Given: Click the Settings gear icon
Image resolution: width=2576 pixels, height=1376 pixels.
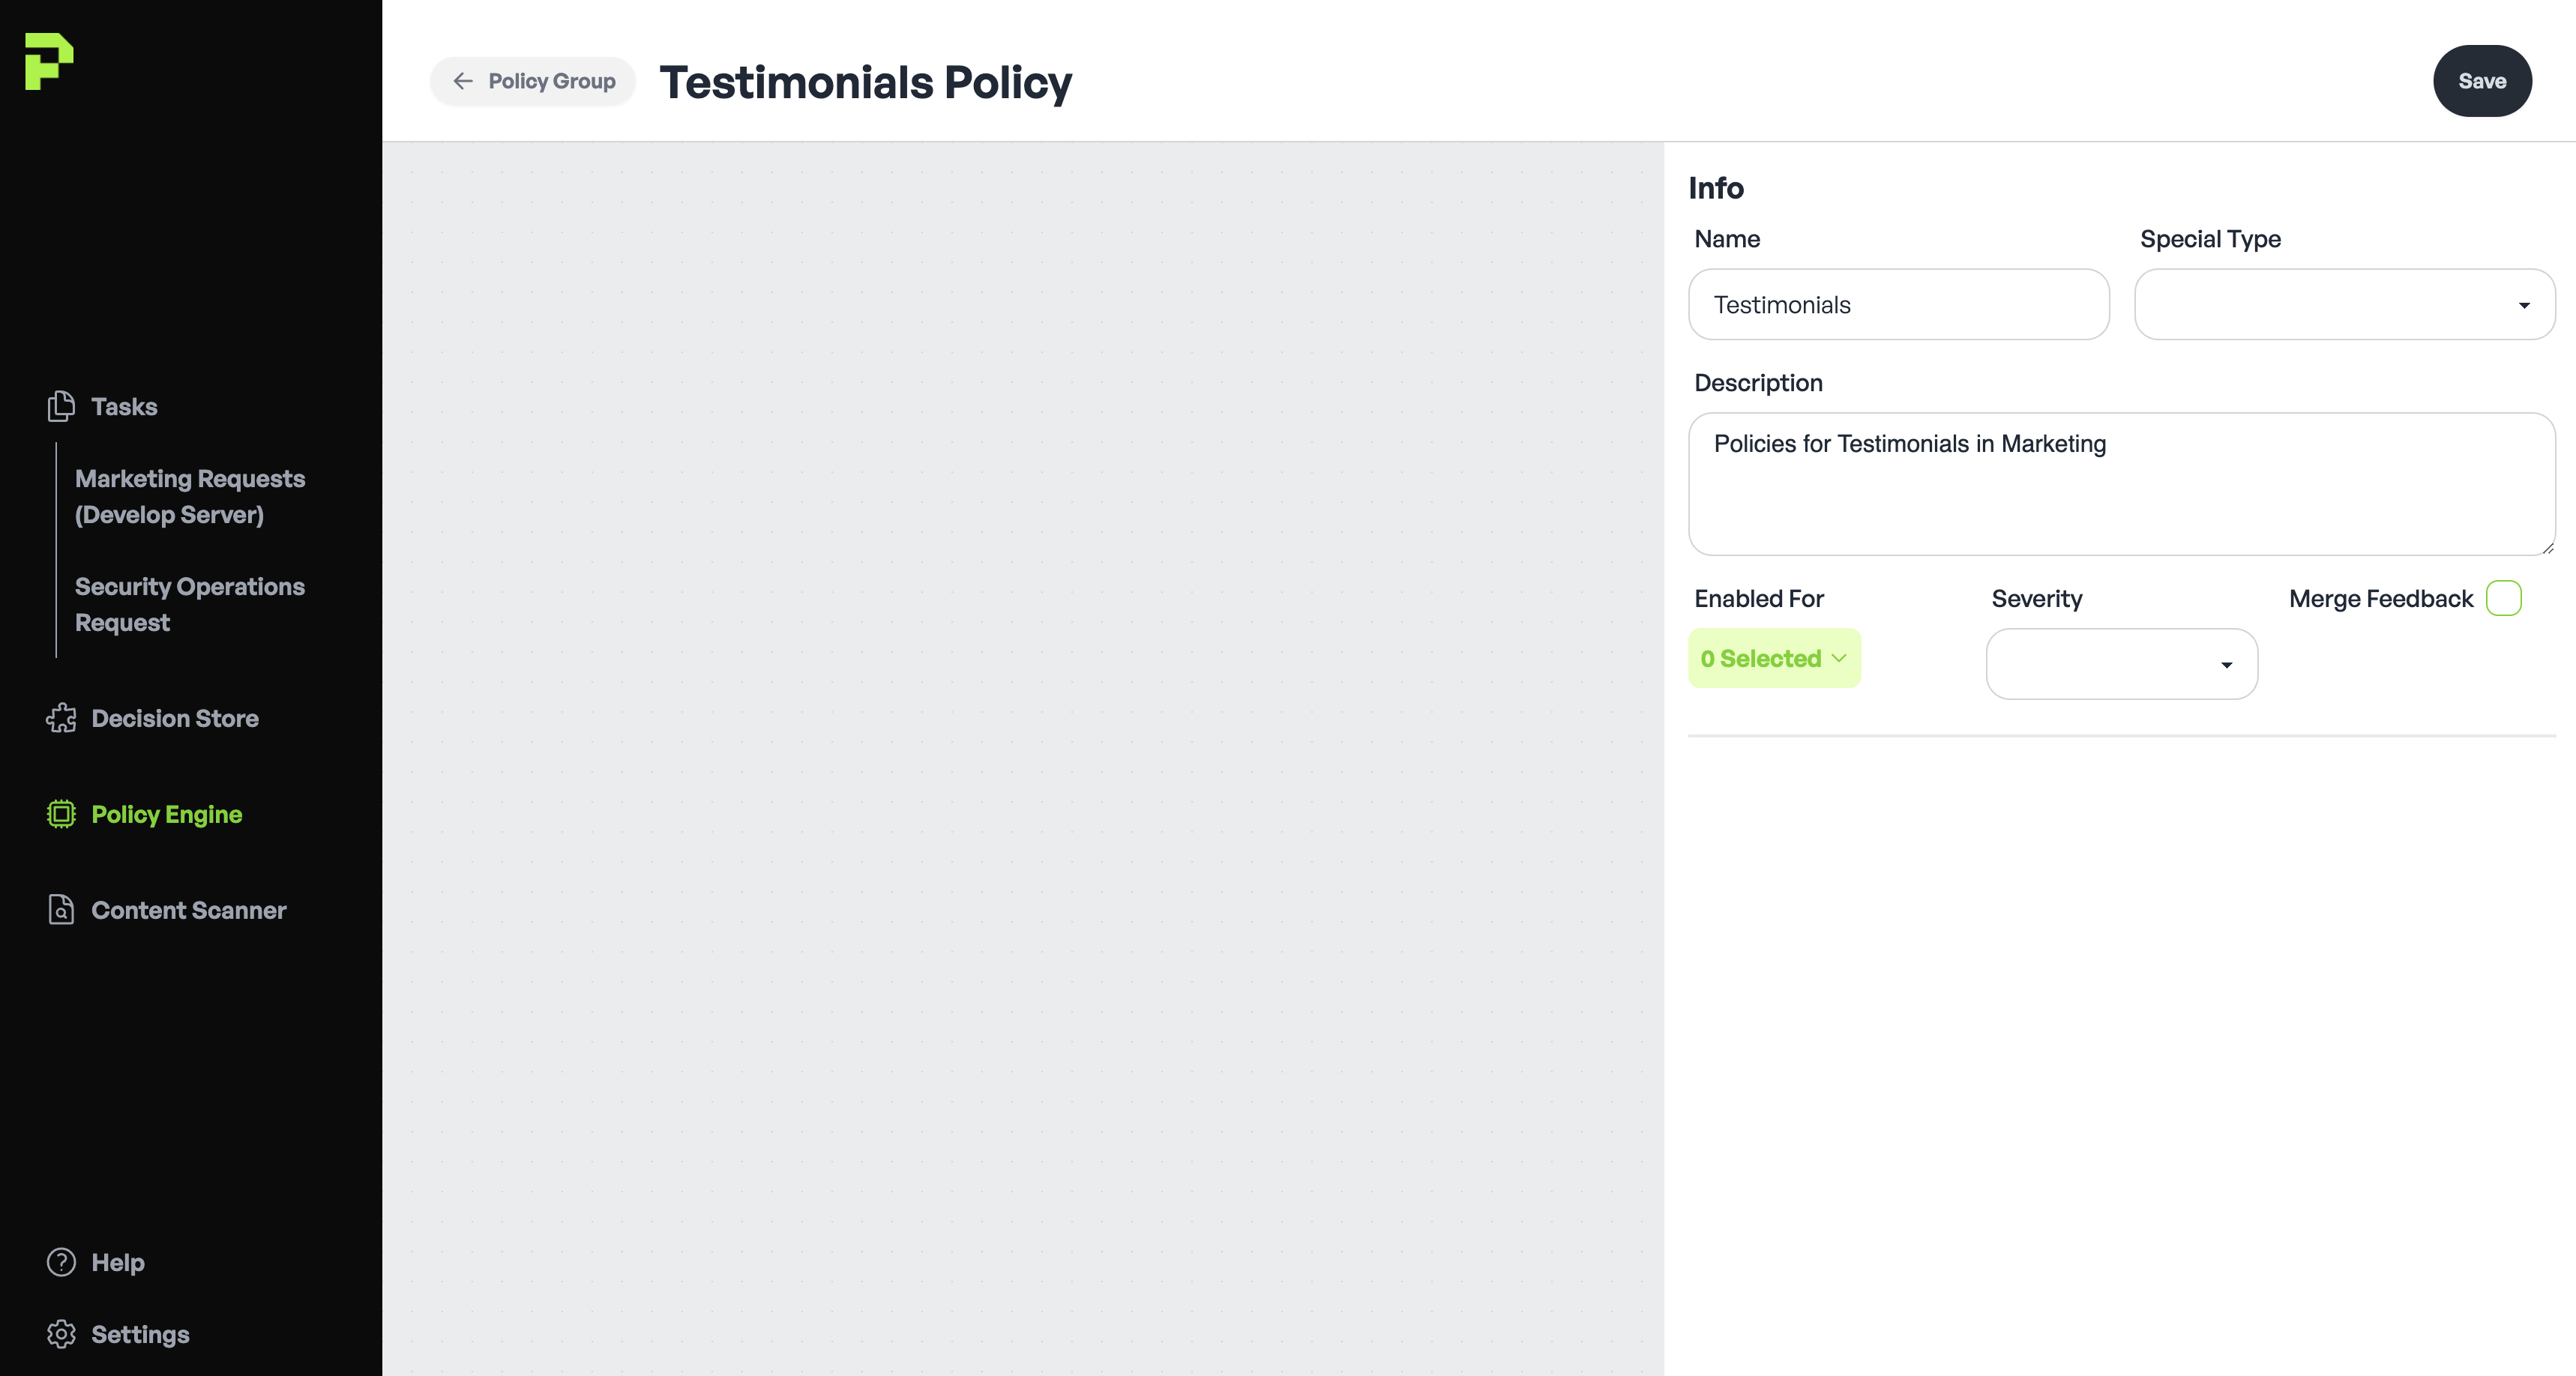Looking at the screenshot, I should point(61,1334).
